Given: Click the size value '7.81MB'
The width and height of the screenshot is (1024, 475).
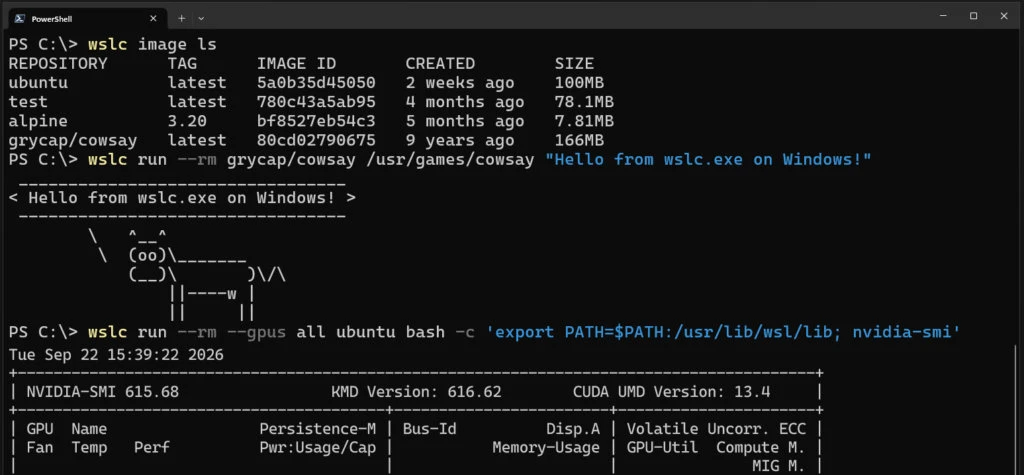Looking at the screenshot, I should coord(584,122).
